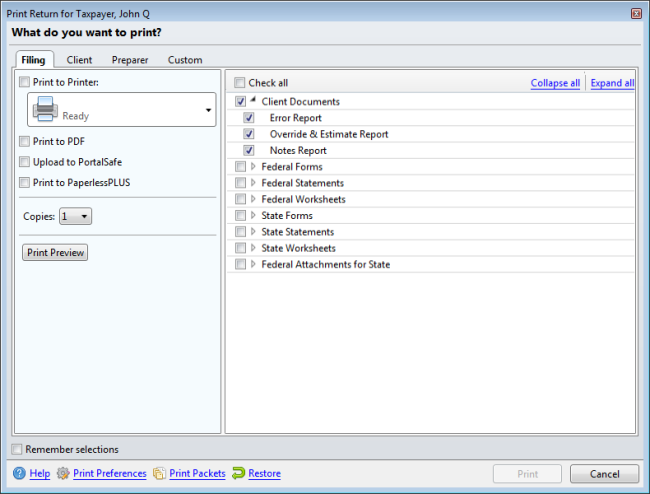Toggle the Remember selections checkbox
The height and width of the screenshot is (494, 650).
click(x=17, y=449)
